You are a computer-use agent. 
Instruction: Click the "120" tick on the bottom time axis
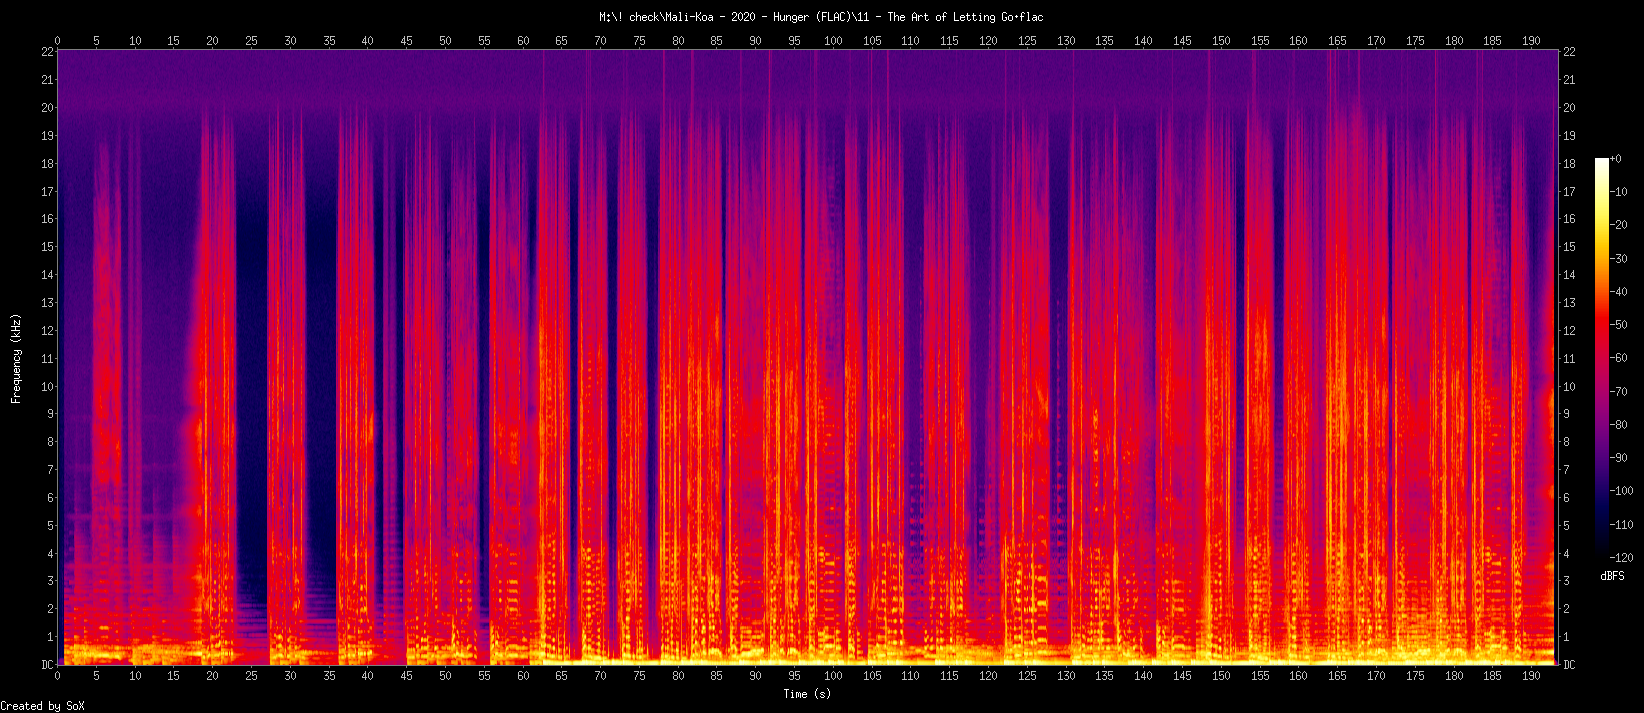pos(988,676)
